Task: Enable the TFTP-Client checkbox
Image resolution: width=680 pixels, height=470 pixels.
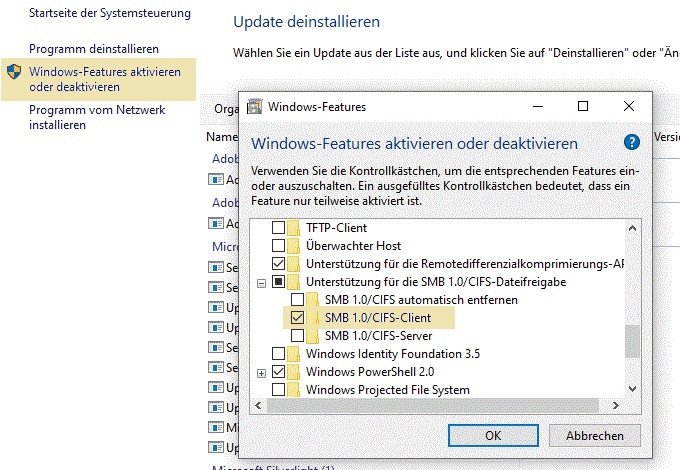Action: 279,228
